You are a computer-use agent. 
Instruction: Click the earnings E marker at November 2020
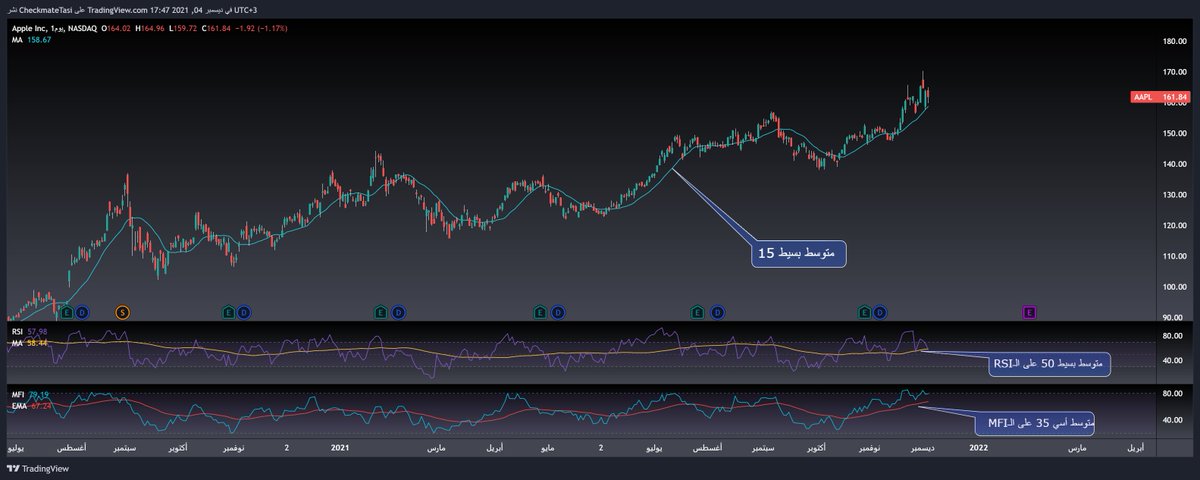point(227,313)
